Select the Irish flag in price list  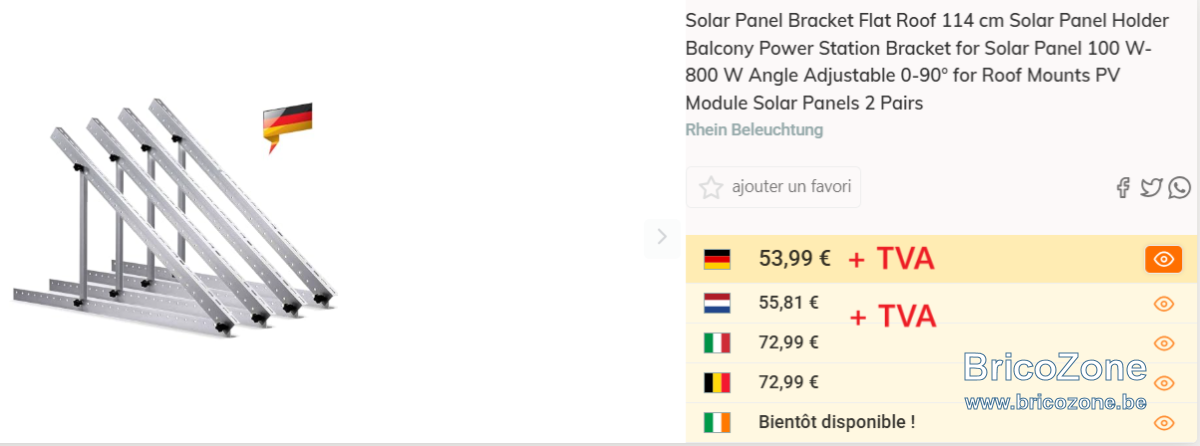pyautogui.click(x=717, y=422)
